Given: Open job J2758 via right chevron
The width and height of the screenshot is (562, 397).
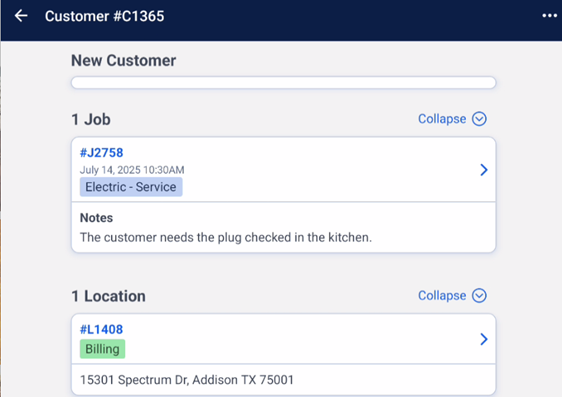Looking at the screenshot, I should (484, 170).
